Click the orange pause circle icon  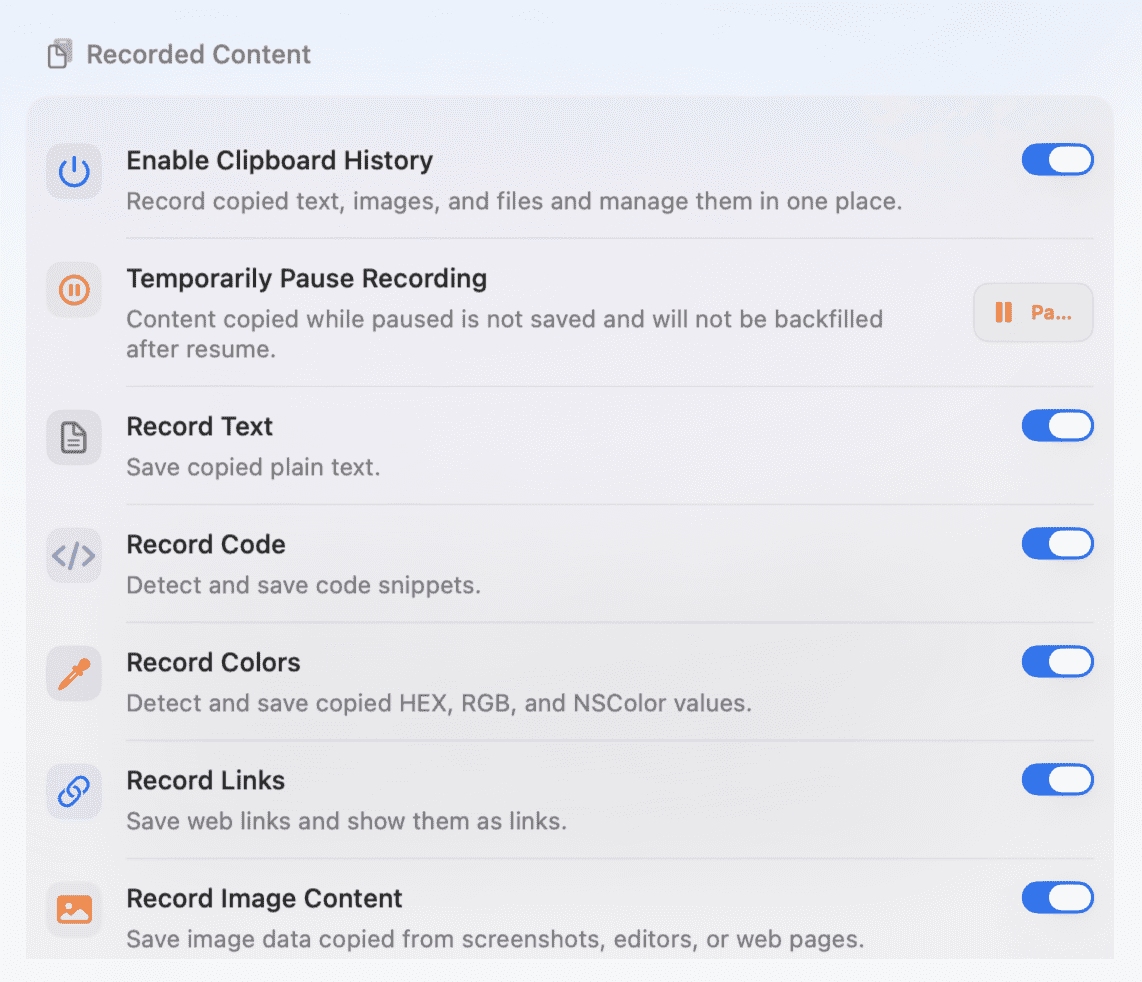tap(74, 290)
